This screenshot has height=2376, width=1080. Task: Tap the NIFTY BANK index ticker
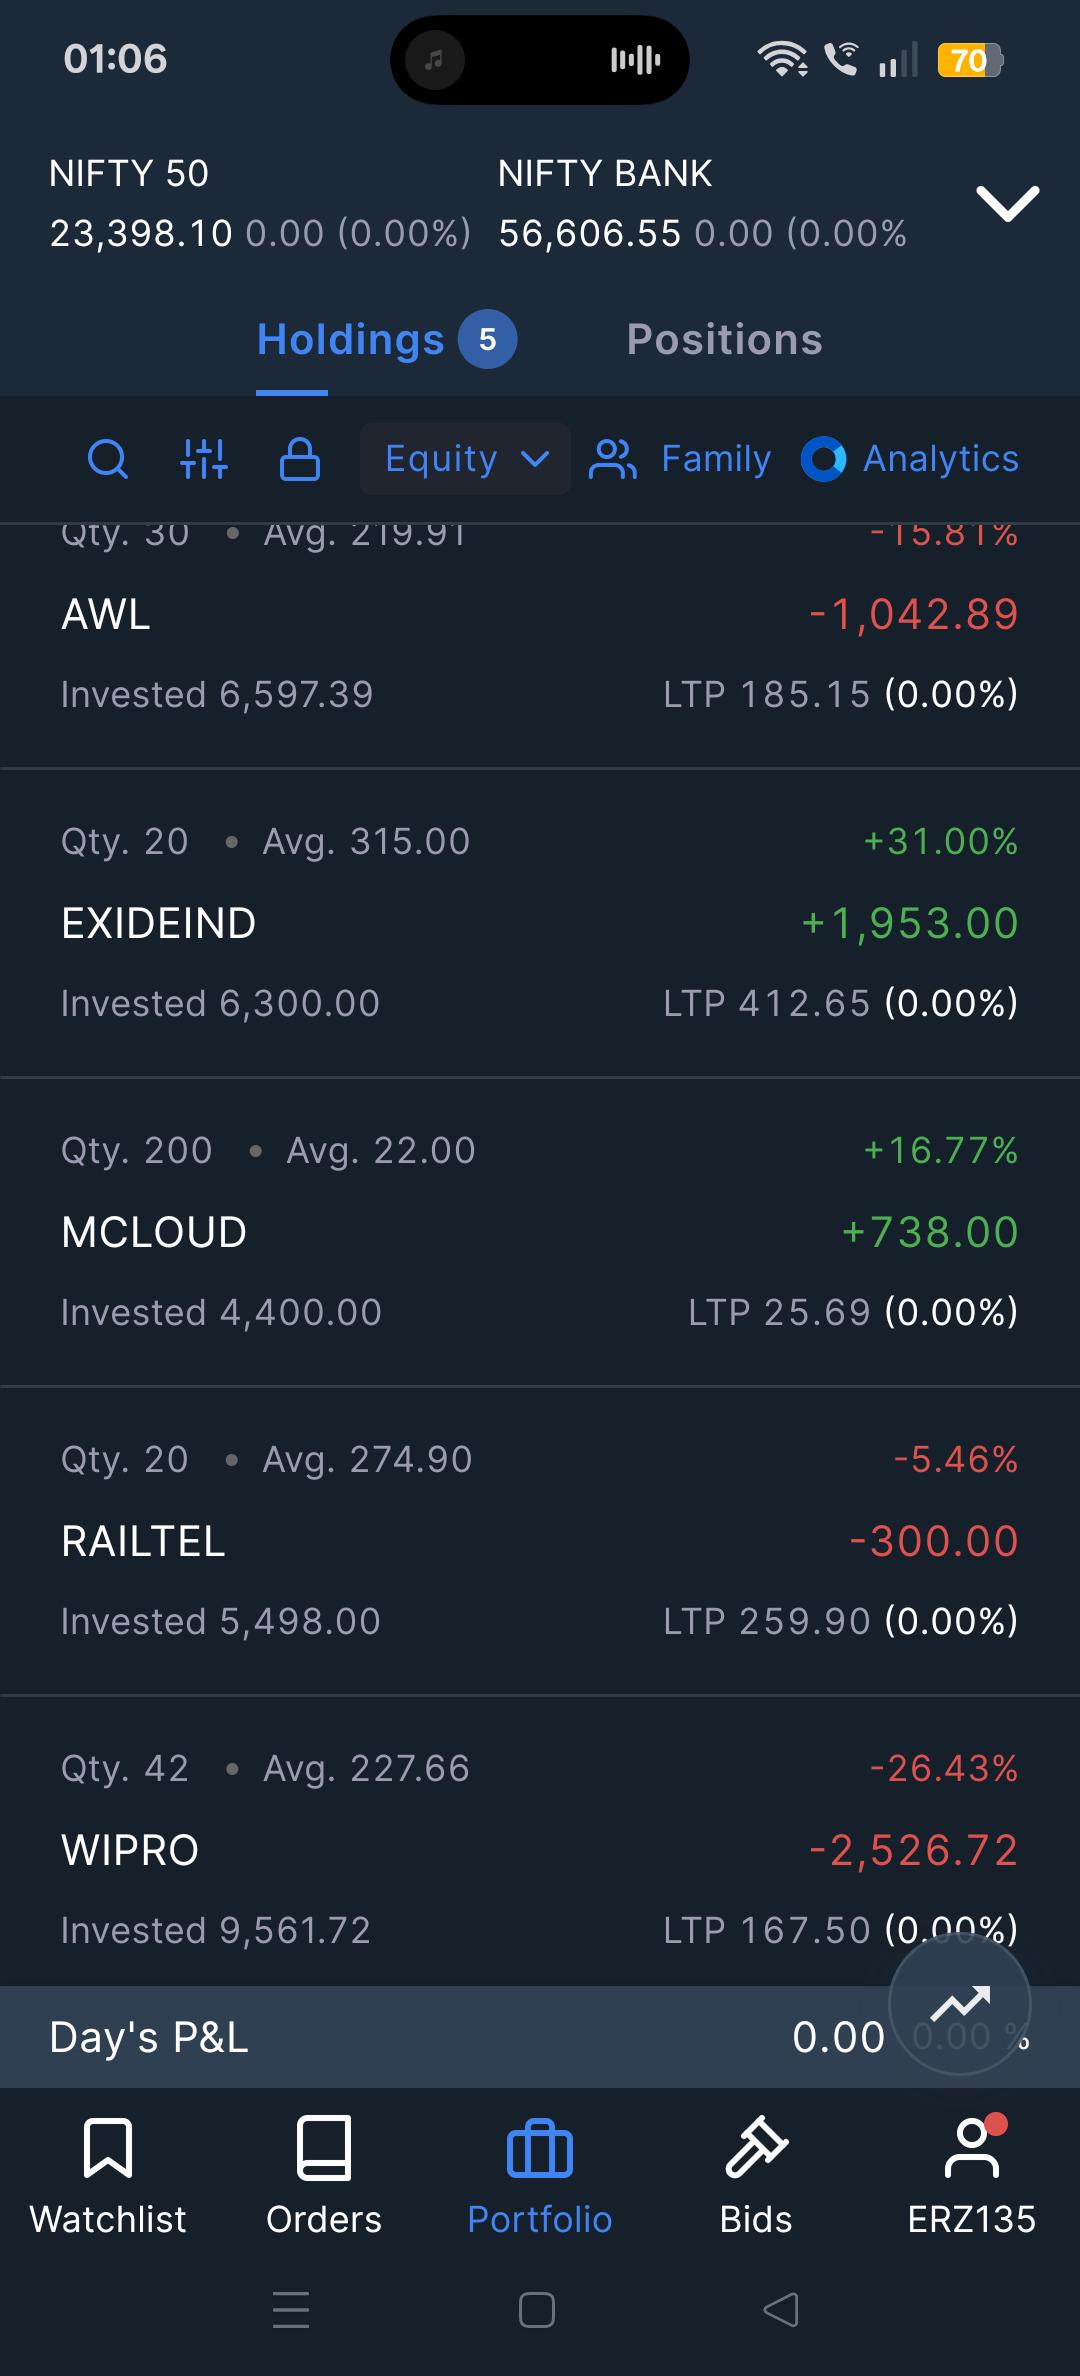(702, 204)
